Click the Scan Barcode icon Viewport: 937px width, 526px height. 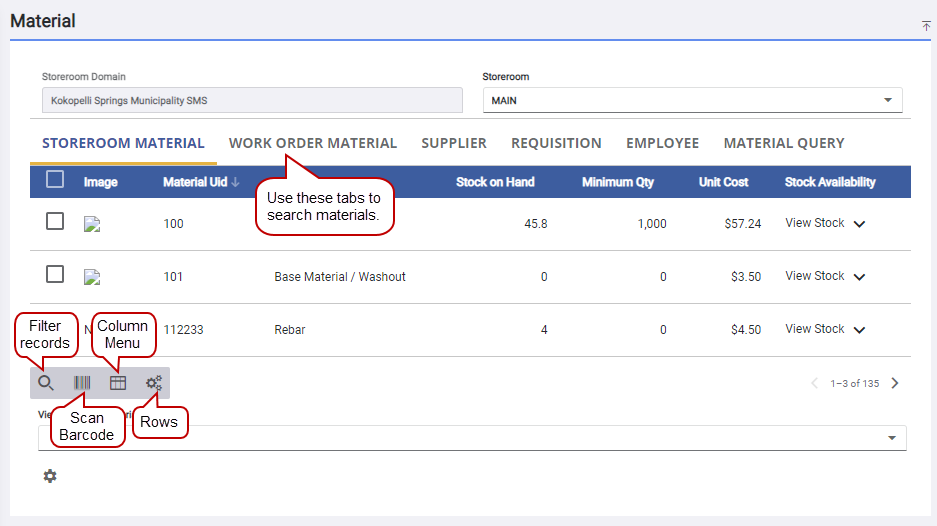pyautogui.click(x=82, y=383)
